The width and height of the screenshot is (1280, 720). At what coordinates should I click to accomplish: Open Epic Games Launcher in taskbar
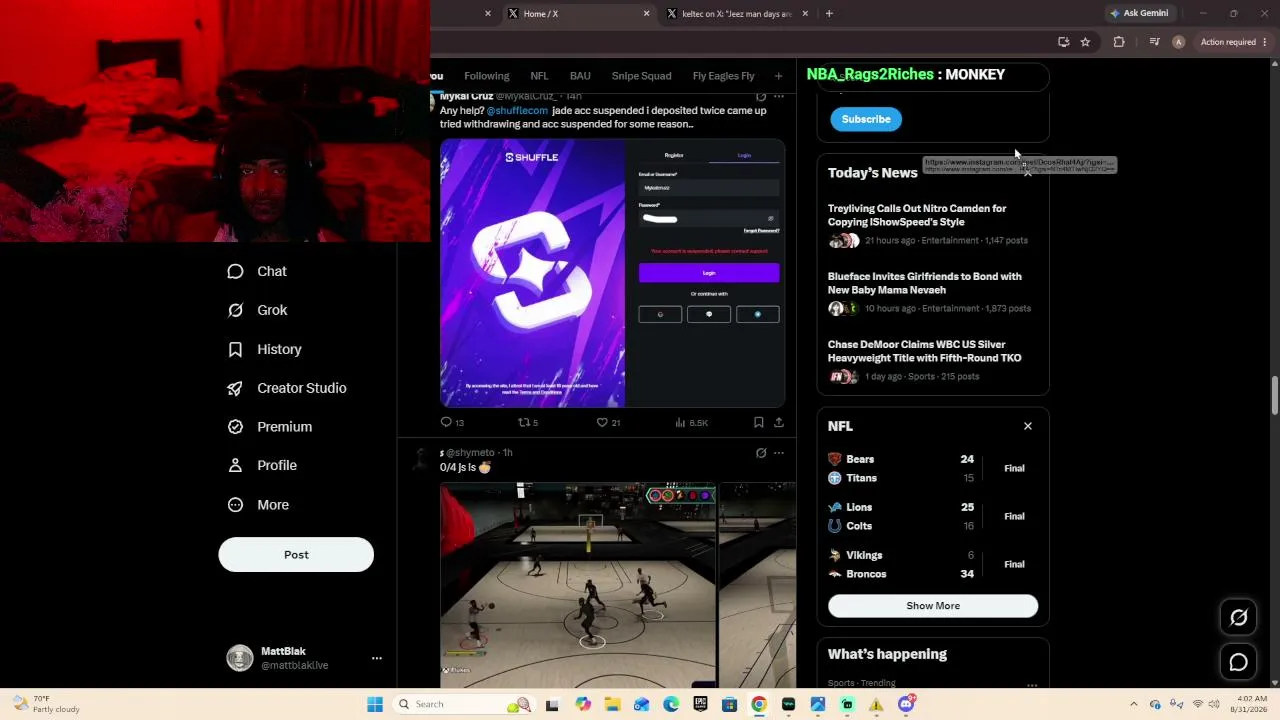click(x=700, y=704)
